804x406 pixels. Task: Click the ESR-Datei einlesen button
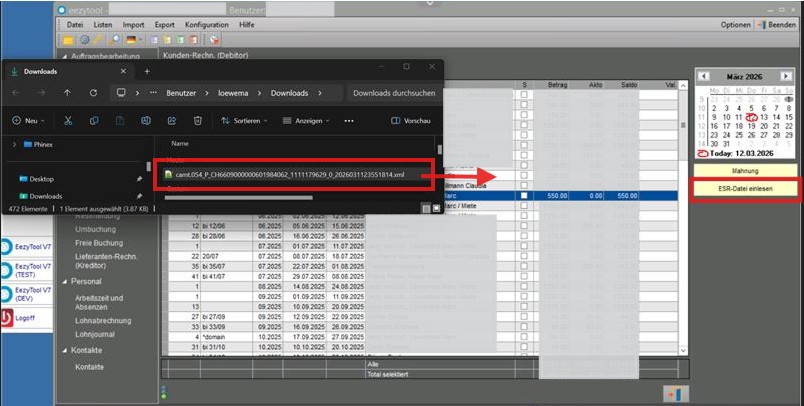click(744, 188)
